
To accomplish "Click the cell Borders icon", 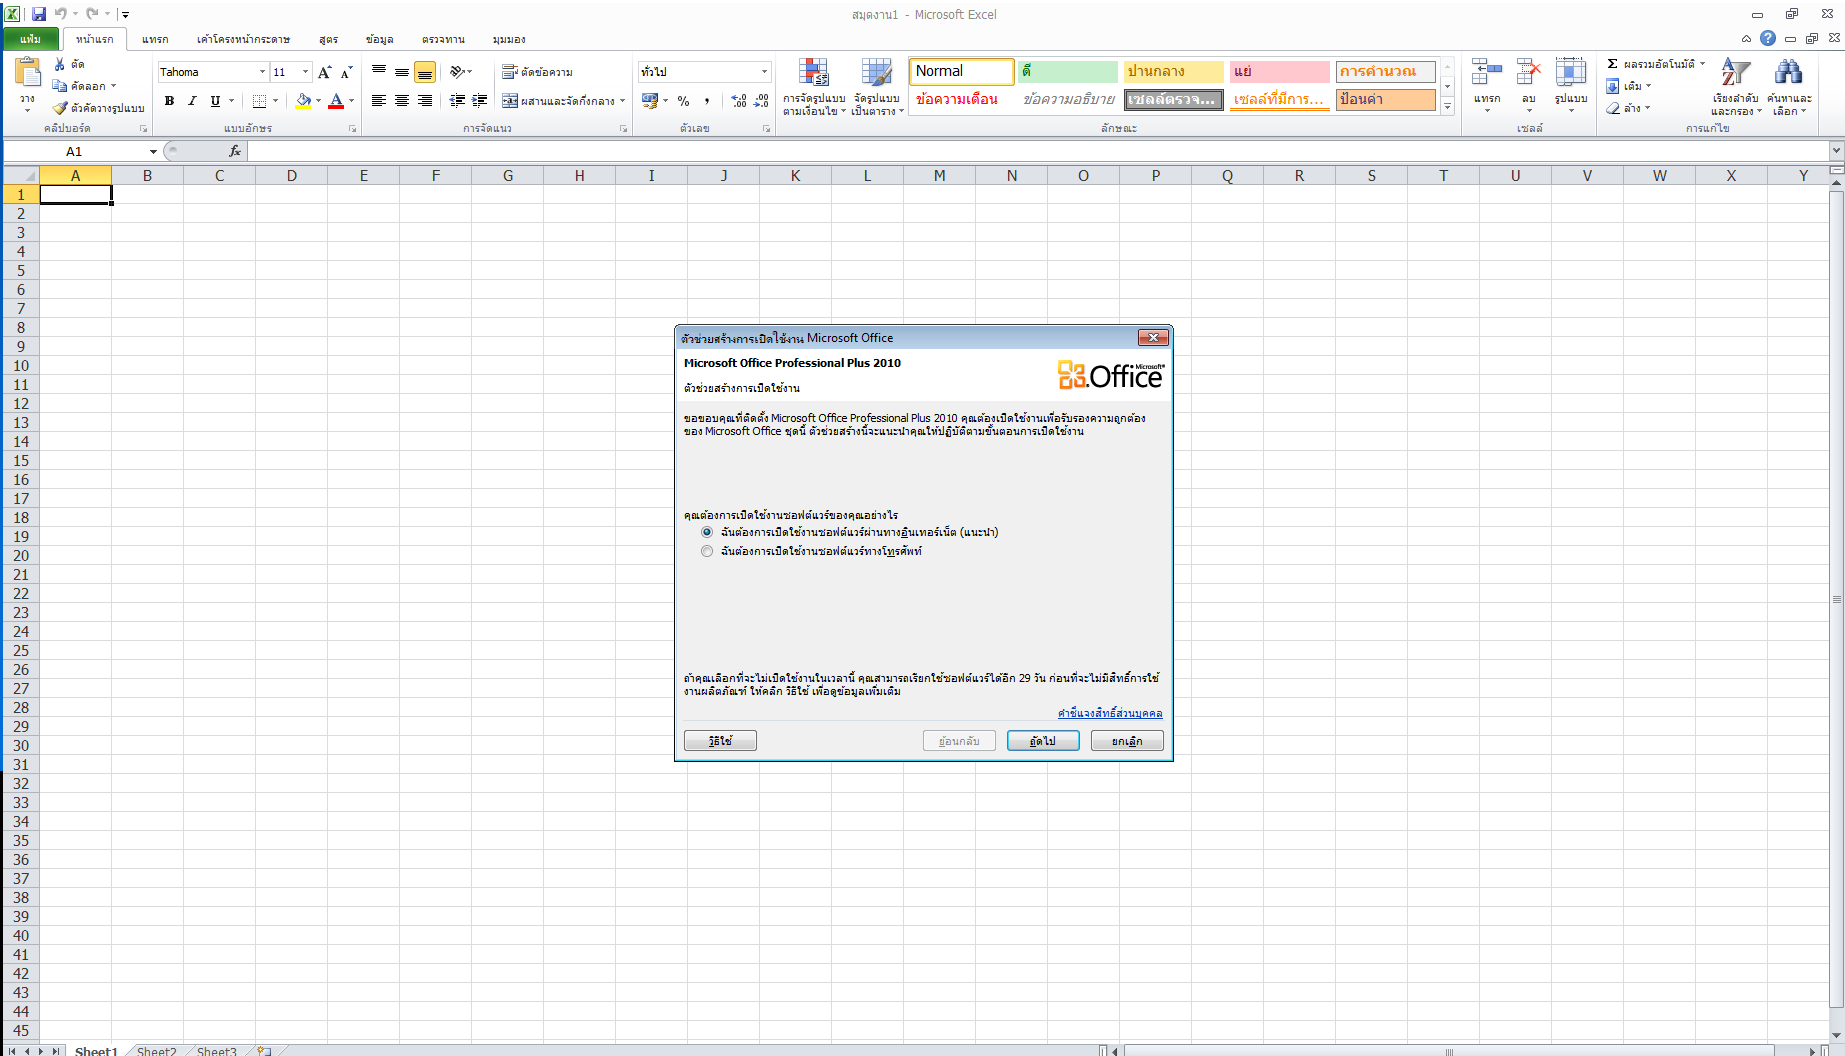I will (260, 101).
